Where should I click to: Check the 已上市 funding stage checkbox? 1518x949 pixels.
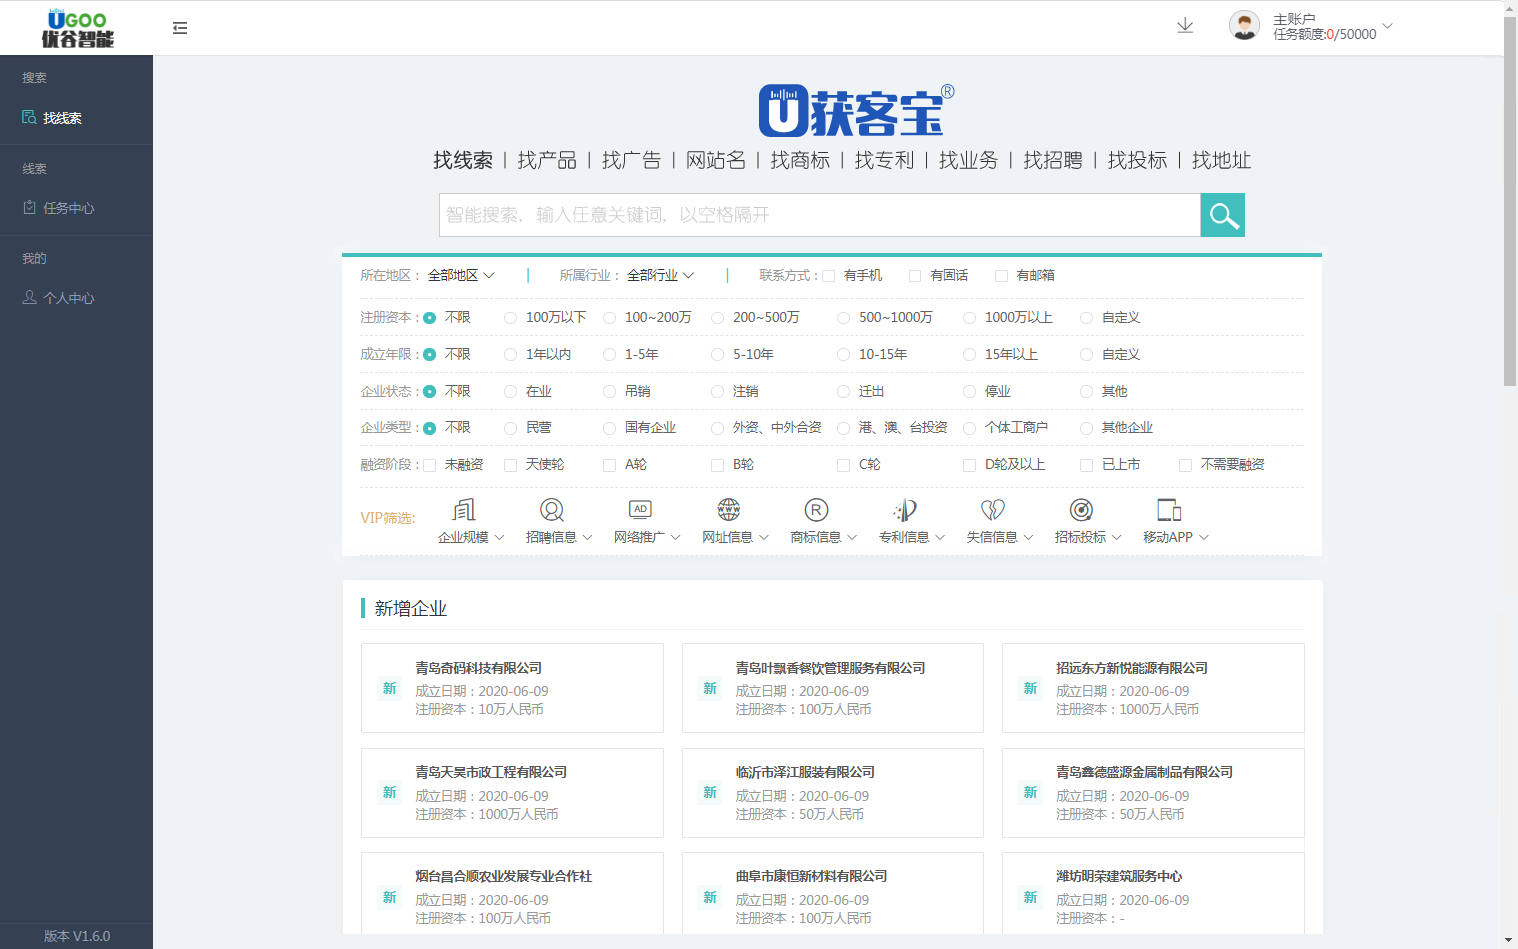1086,465
